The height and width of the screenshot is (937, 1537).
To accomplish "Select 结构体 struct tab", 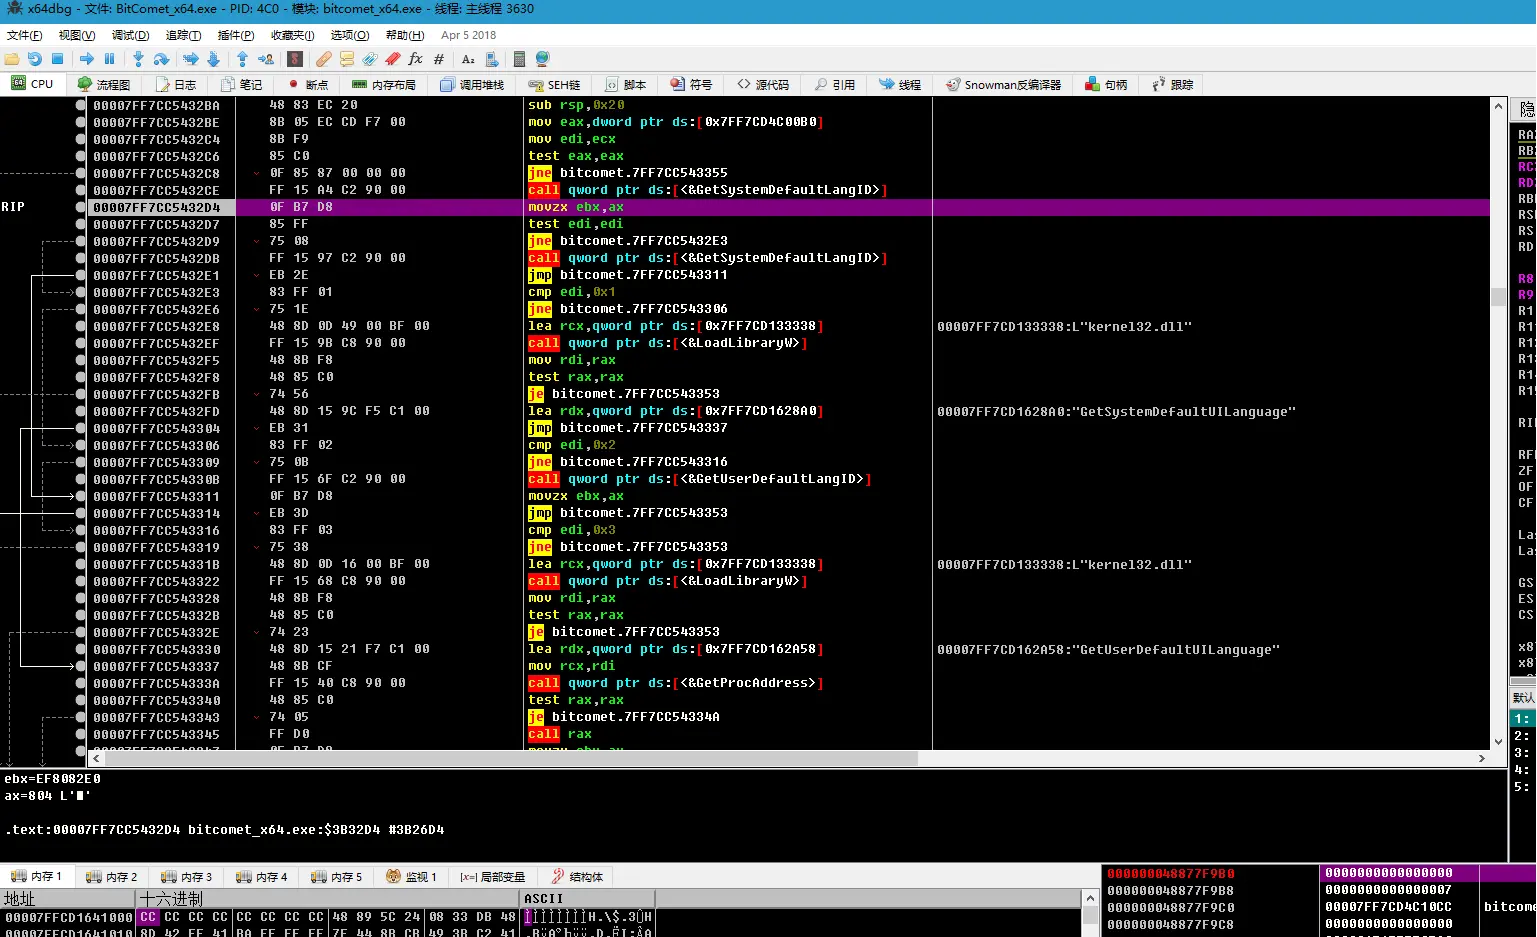I will coord(577,877).
